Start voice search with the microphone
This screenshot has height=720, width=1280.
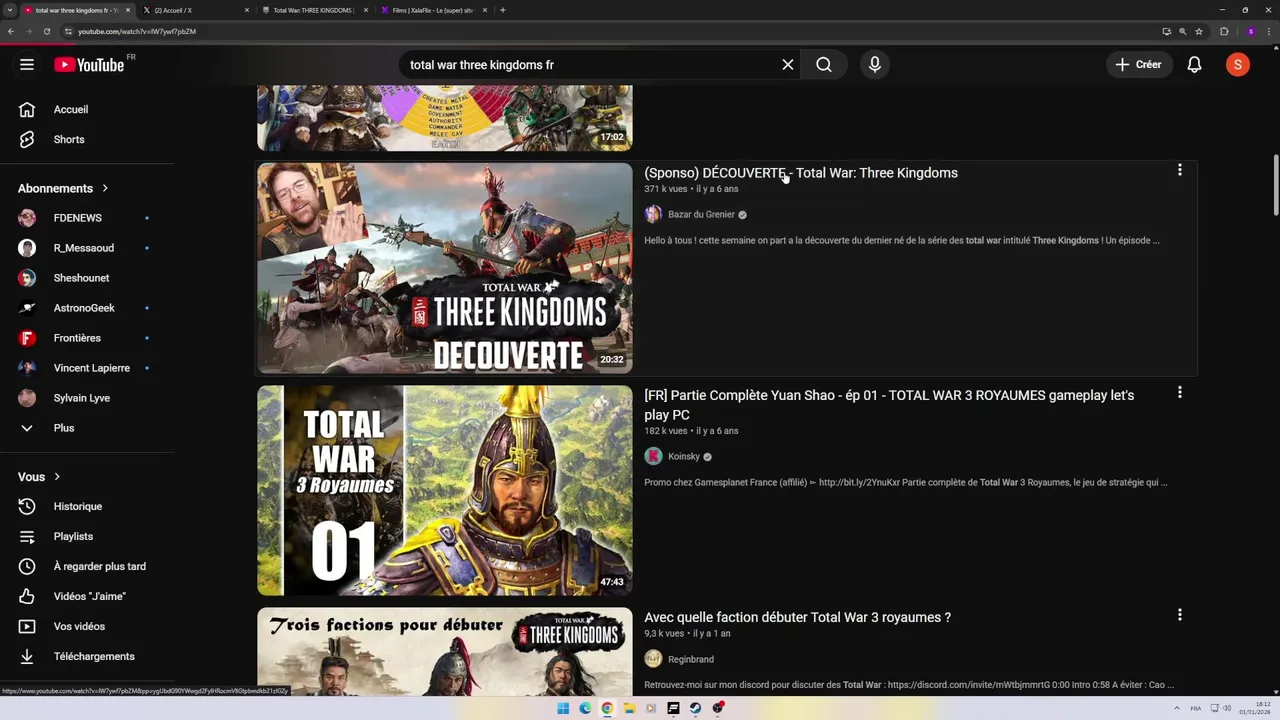pos(875,65)
